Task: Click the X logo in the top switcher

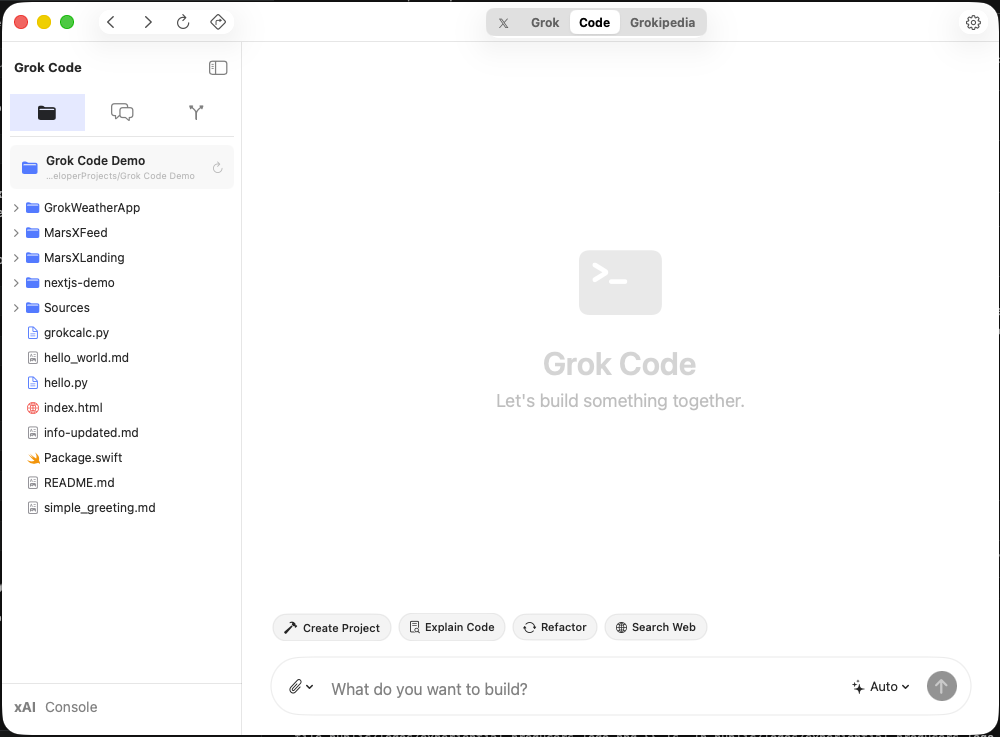Action: (x=504, y=21)
